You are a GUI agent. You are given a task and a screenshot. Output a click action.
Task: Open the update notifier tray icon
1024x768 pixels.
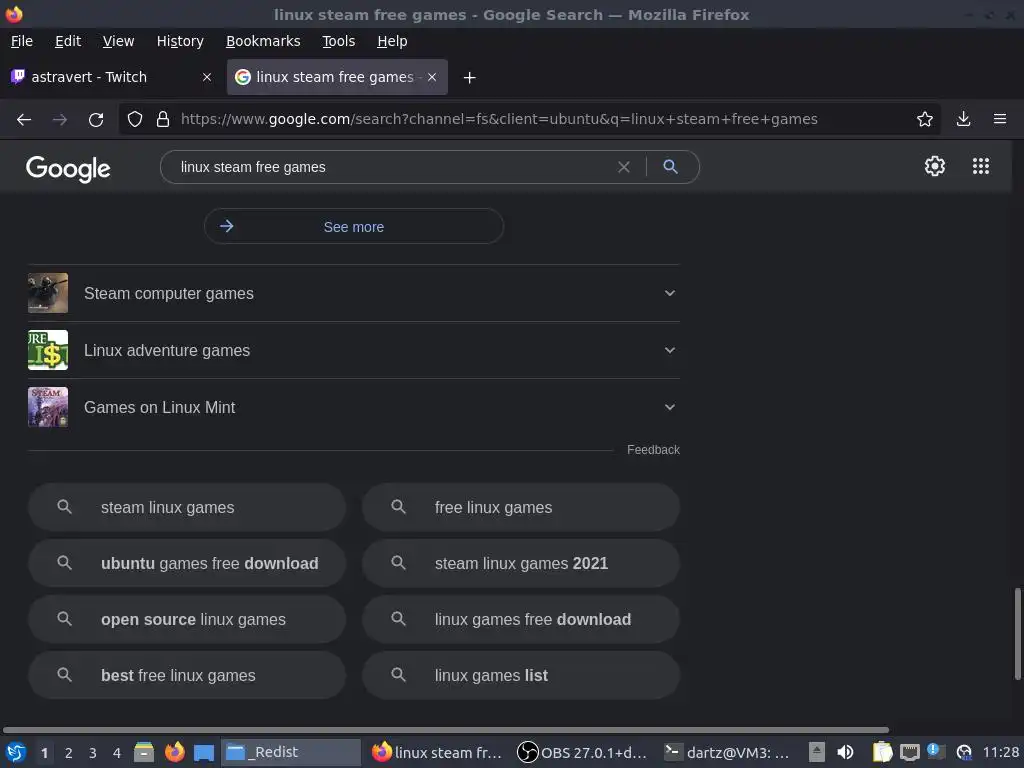click(964, 752)
